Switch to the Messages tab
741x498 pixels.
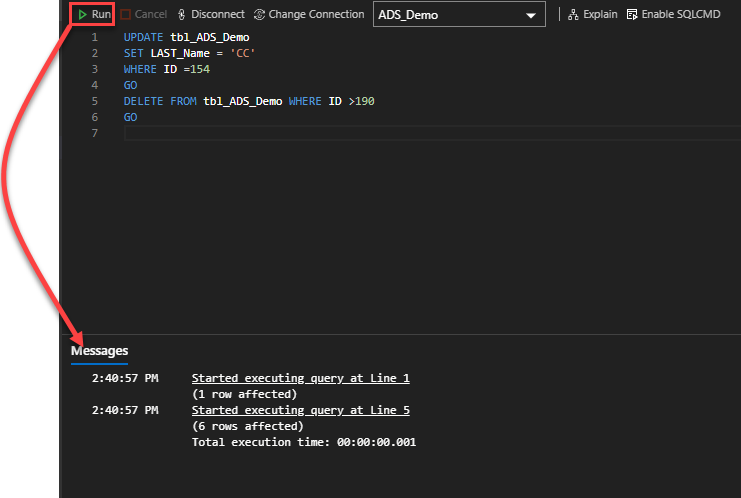coord(99,351)
